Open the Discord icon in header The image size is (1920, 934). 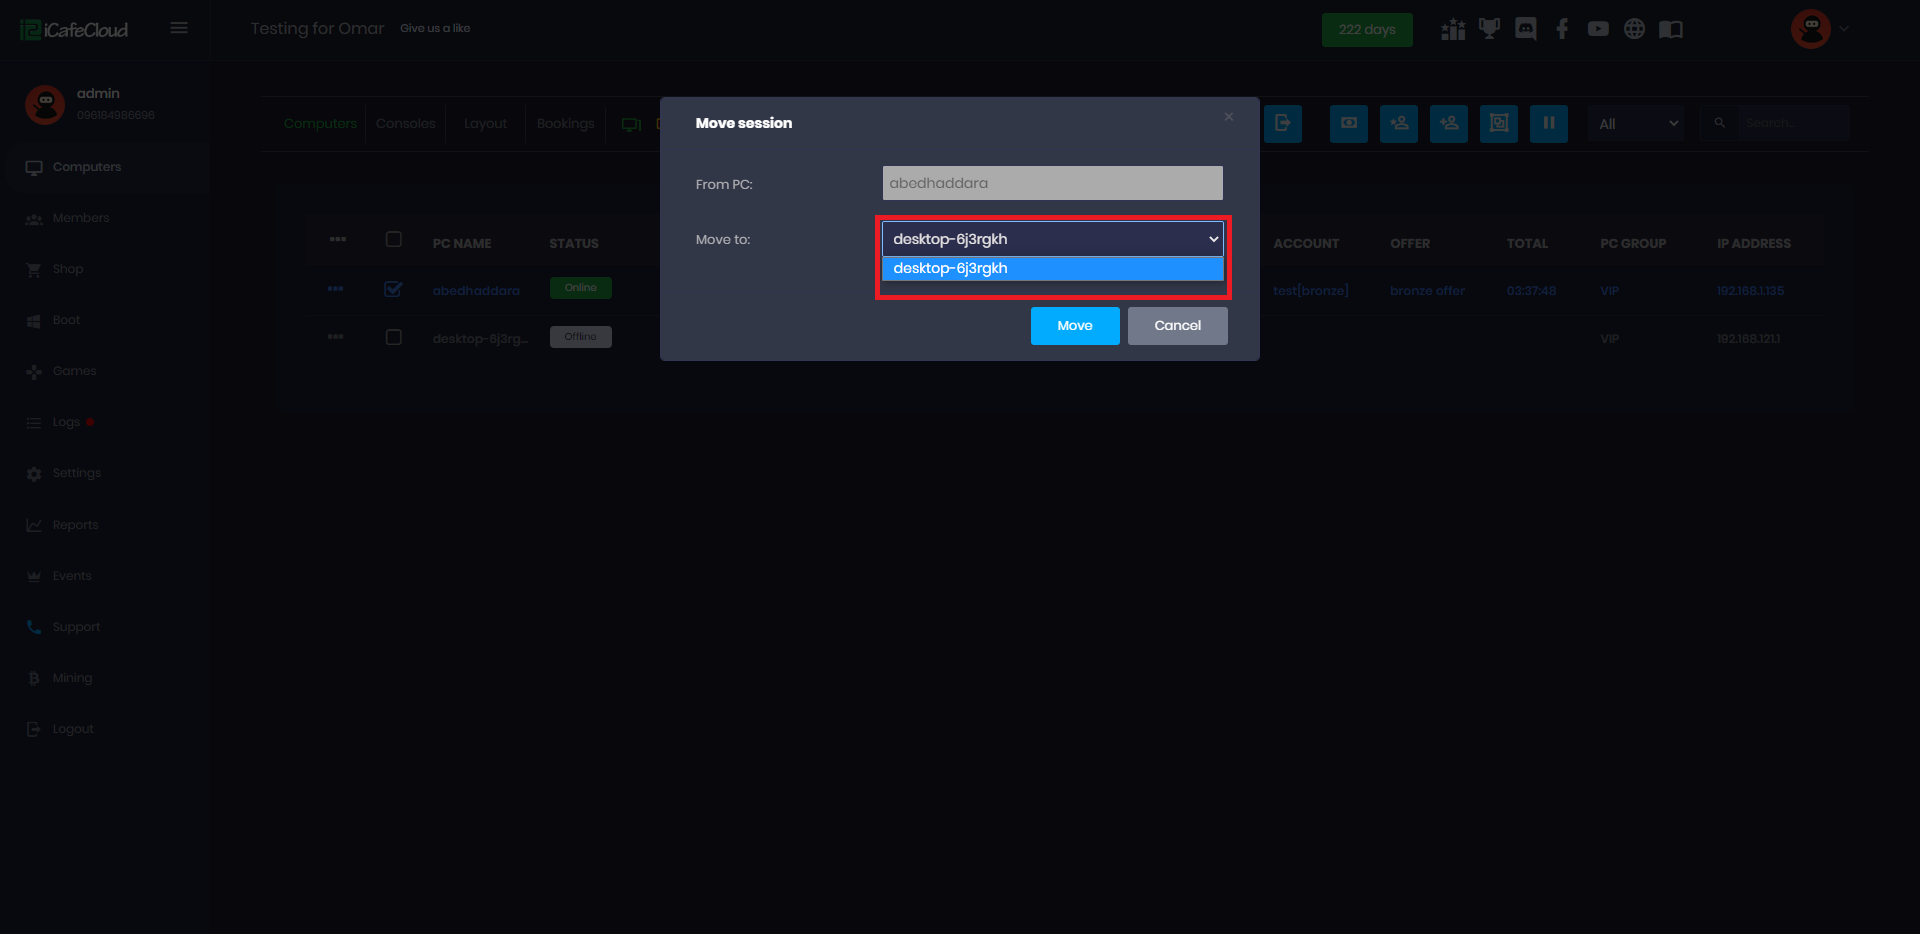[x=1525, y=29]
